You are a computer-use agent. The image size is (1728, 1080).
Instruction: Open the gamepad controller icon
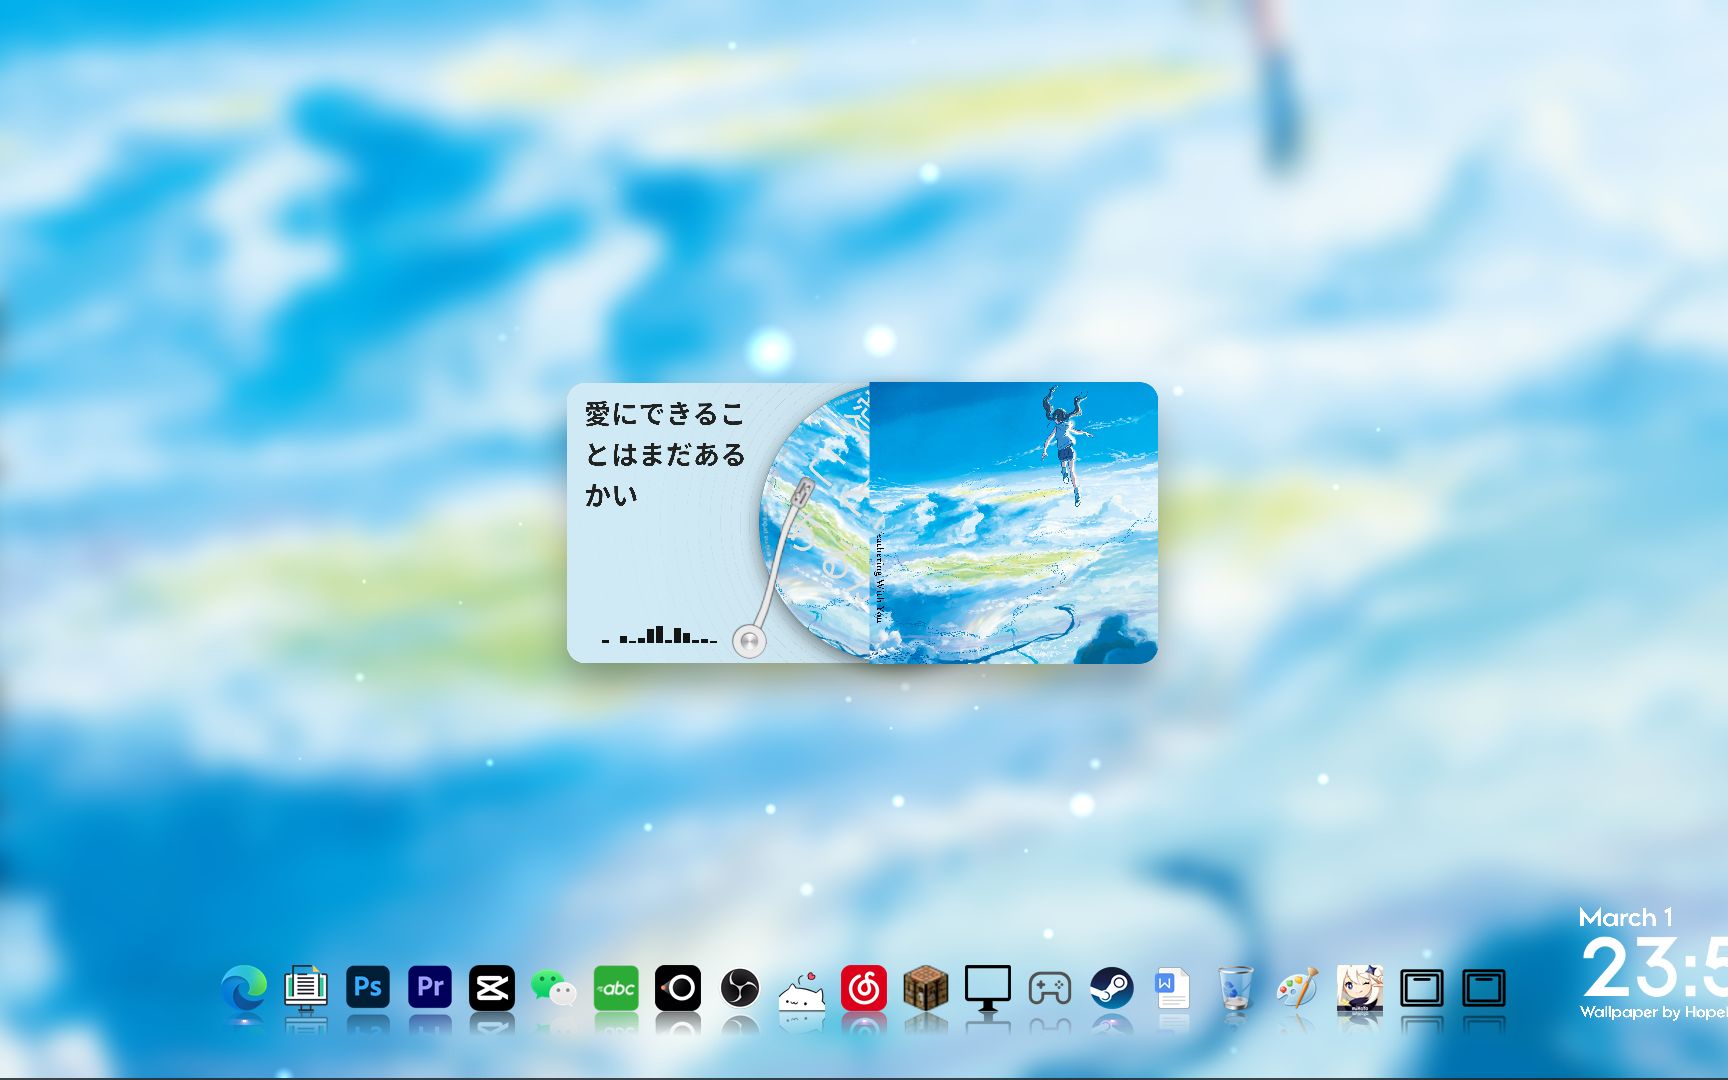[1050, 989]
